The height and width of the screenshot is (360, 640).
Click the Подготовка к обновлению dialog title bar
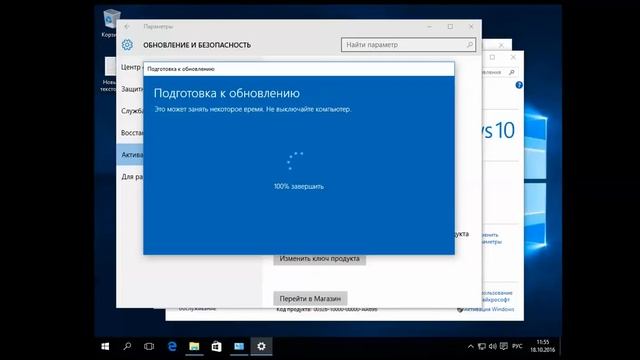tap(299, 69)
